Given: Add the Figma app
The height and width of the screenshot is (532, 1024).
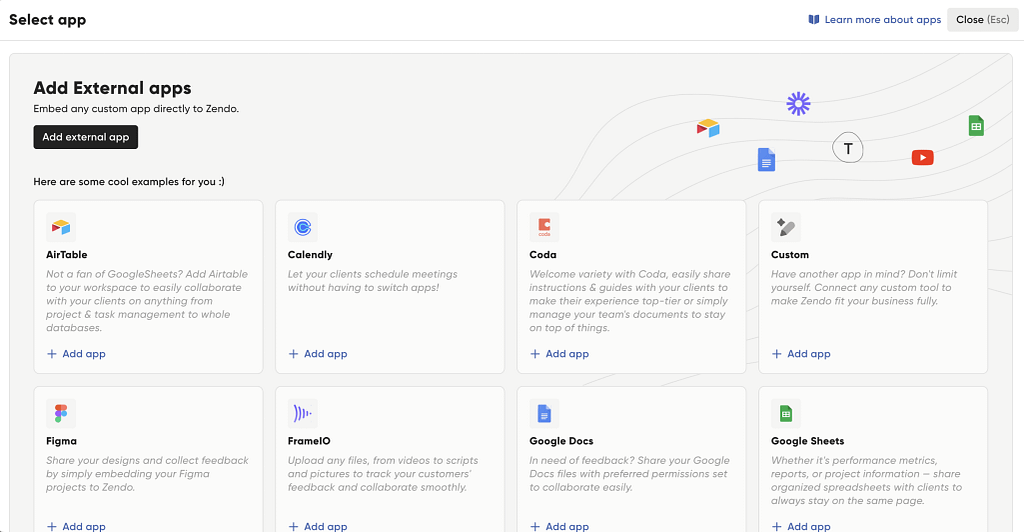Looking at the screenshot, I should pos(76,526).
